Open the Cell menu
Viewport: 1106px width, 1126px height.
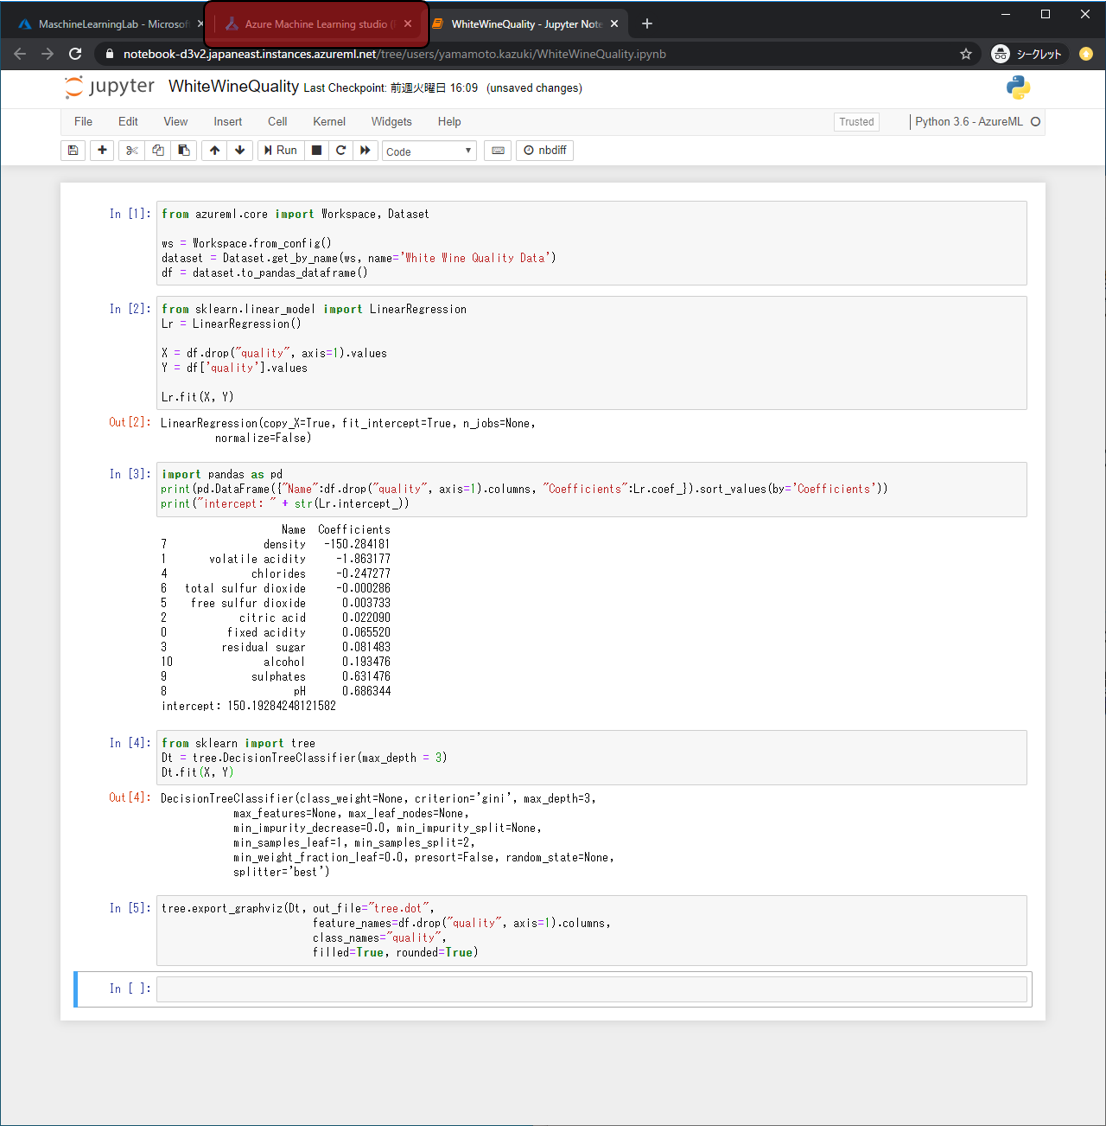(x=277, y=122)
